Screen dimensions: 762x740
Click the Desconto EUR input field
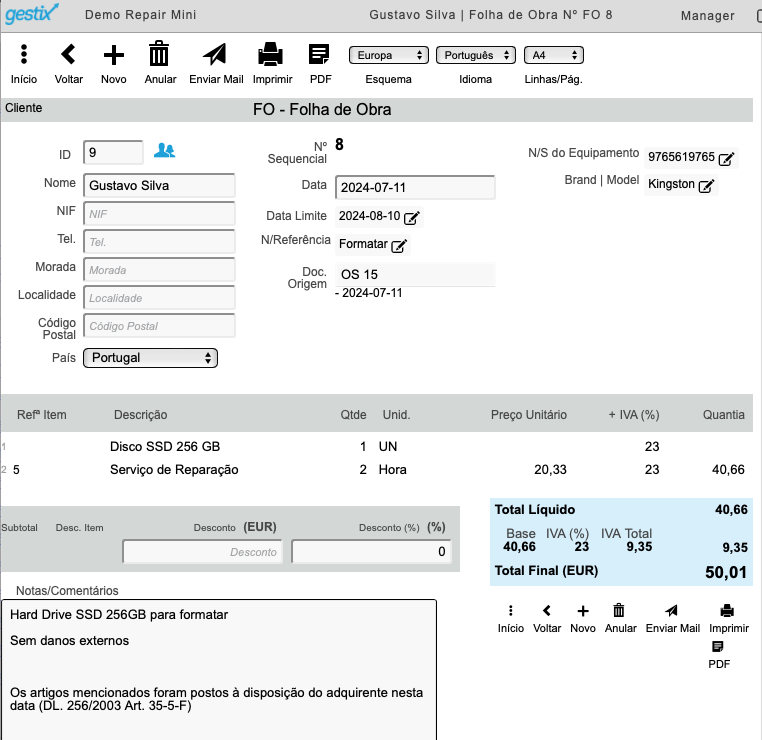(203, 551)
